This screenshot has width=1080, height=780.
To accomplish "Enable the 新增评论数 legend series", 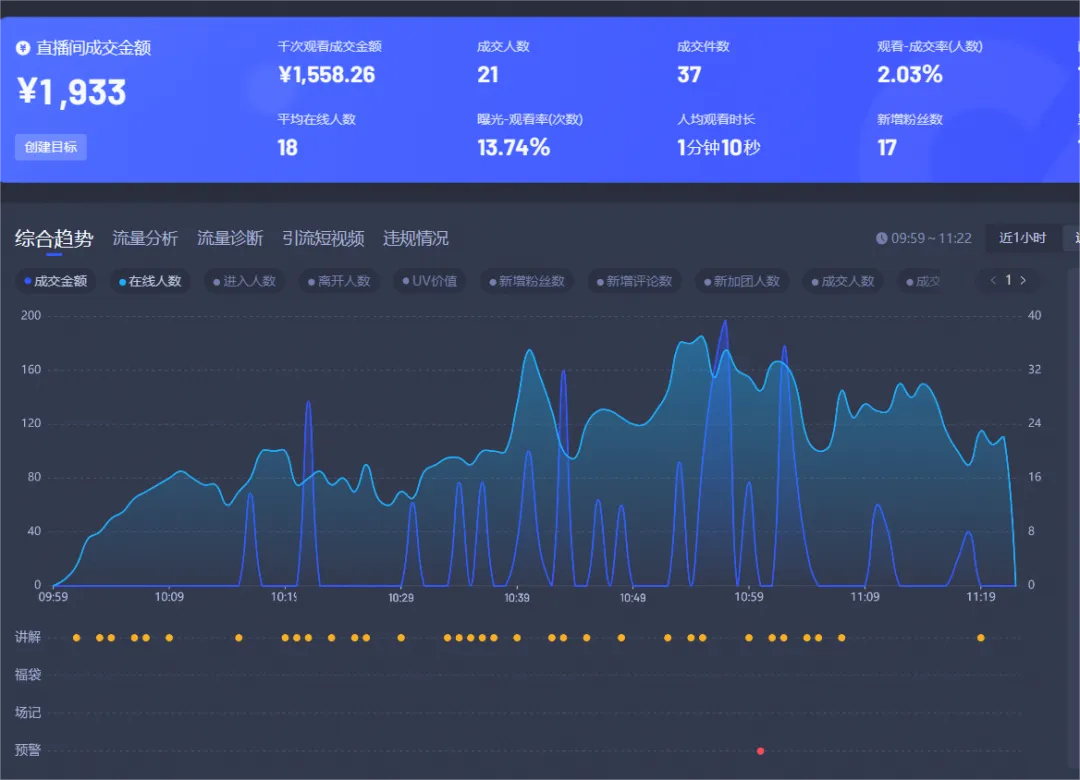I will click(634, 281).
